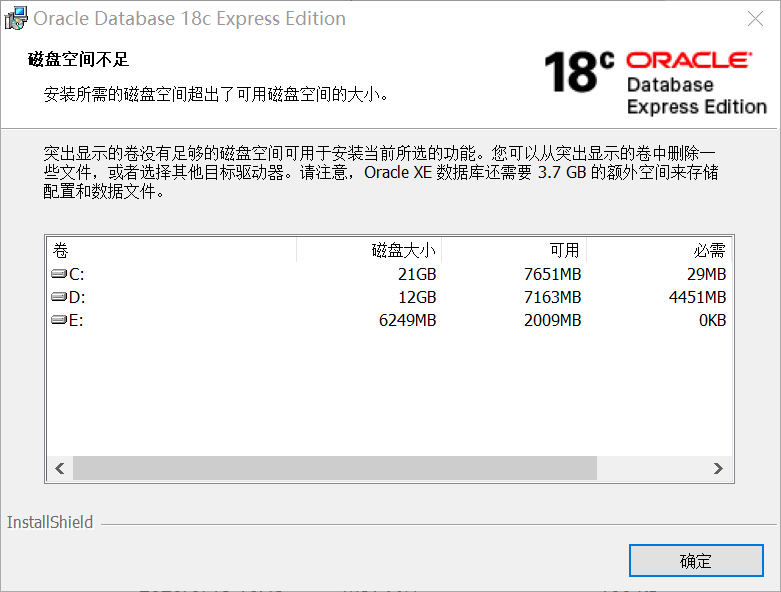Click the left arrow of horizontal scrollbar
Viewport: 781px width, 592px height.
60,468
